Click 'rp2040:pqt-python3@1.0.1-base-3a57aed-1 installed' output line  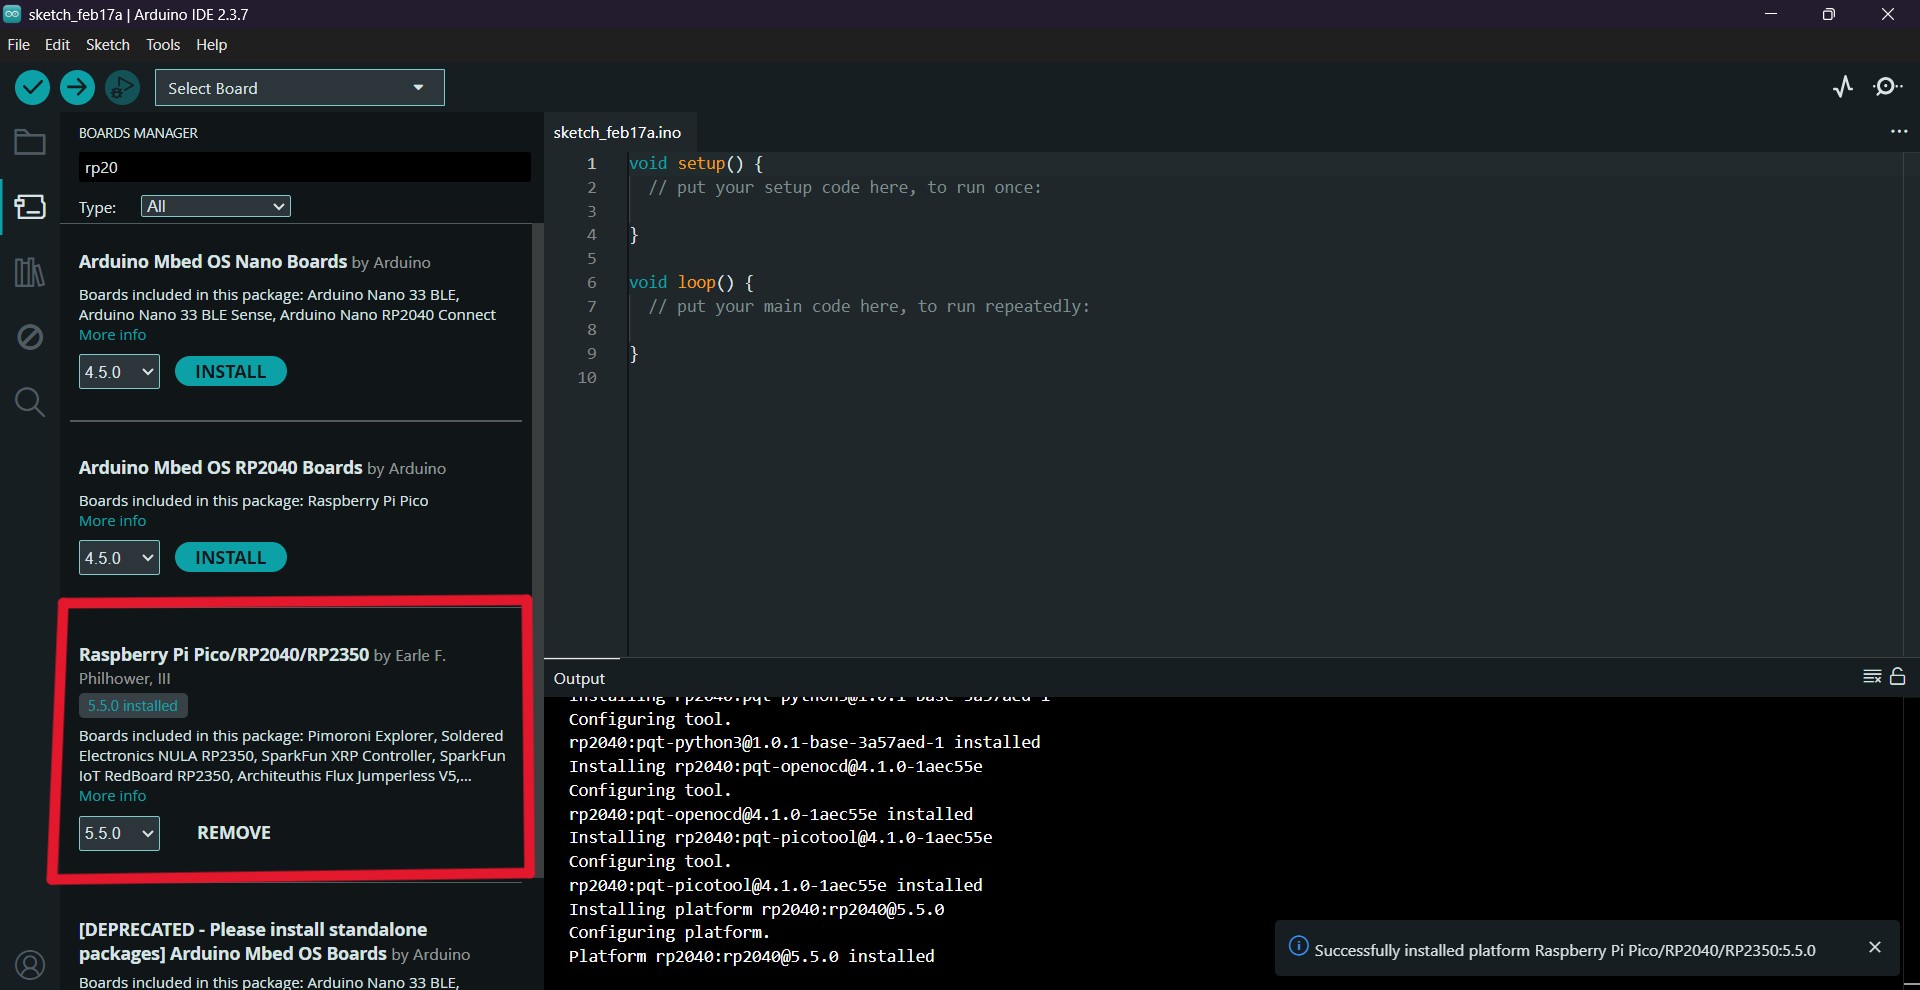(x=805, y=742)
